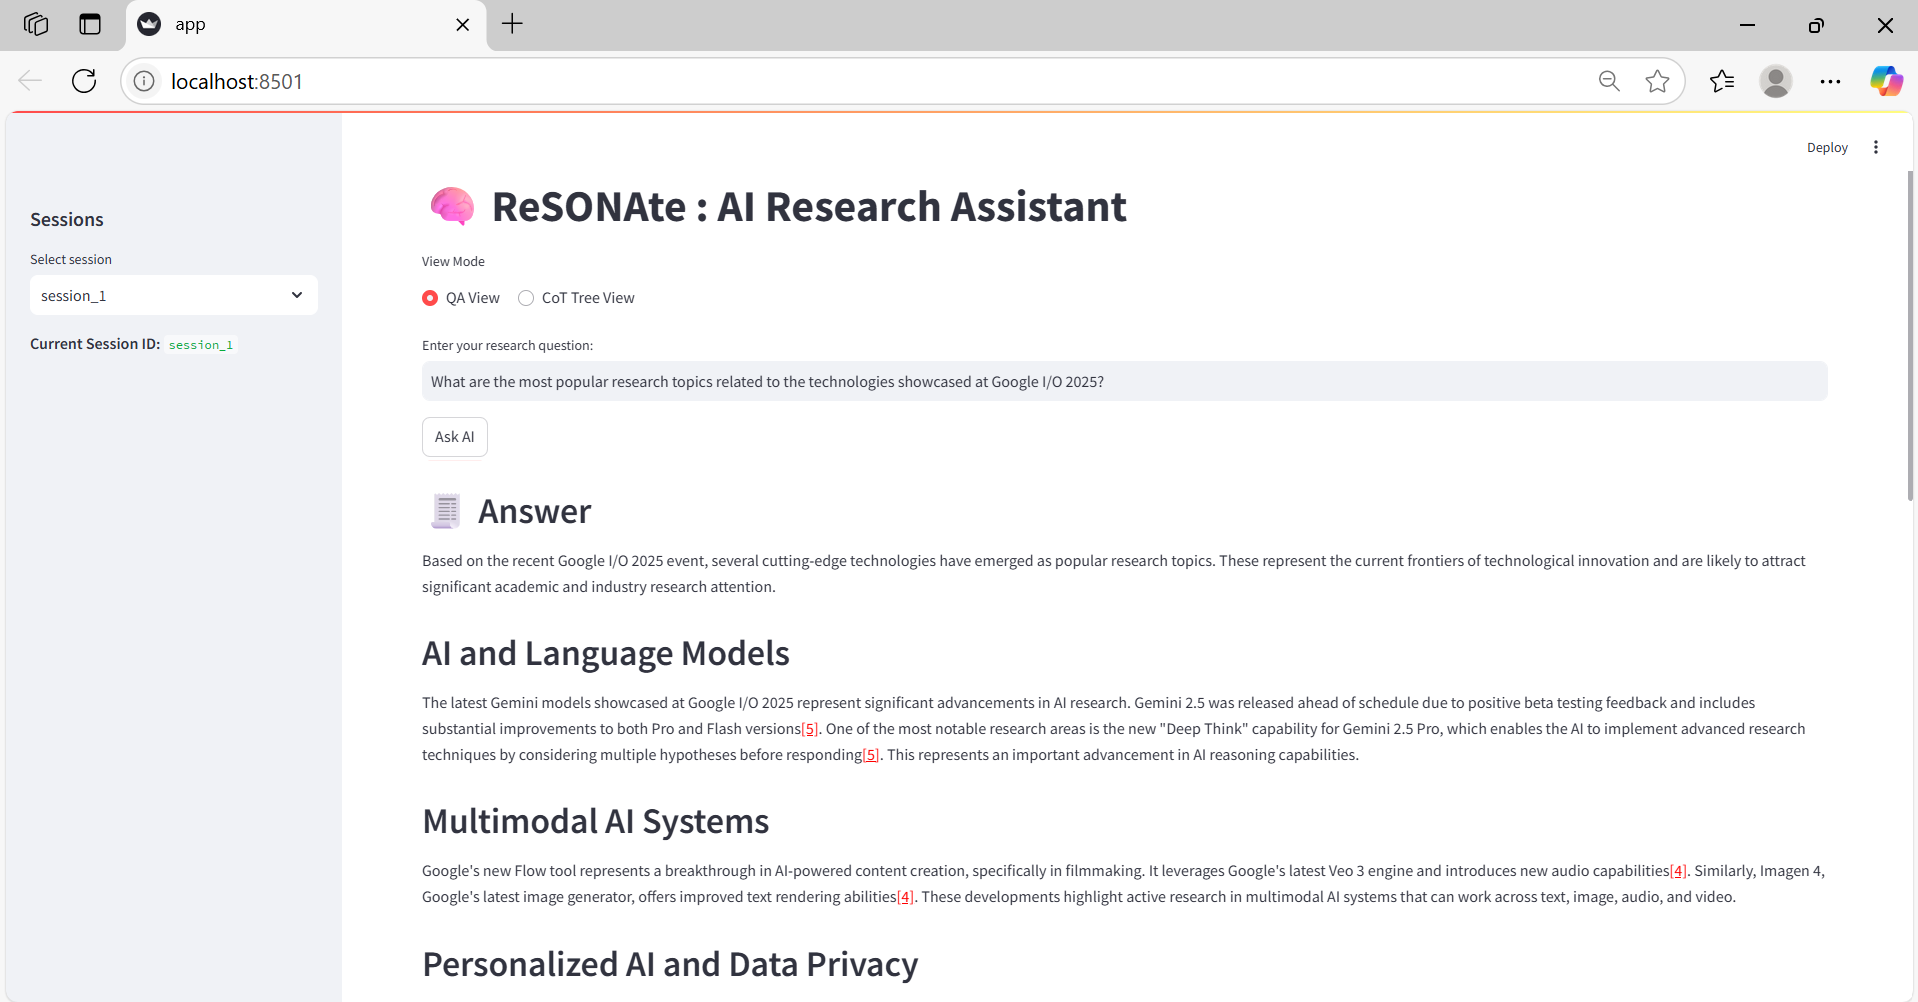
Task: Click the 'Multimodal AI Systems' heading
Action: click(595, 821)
